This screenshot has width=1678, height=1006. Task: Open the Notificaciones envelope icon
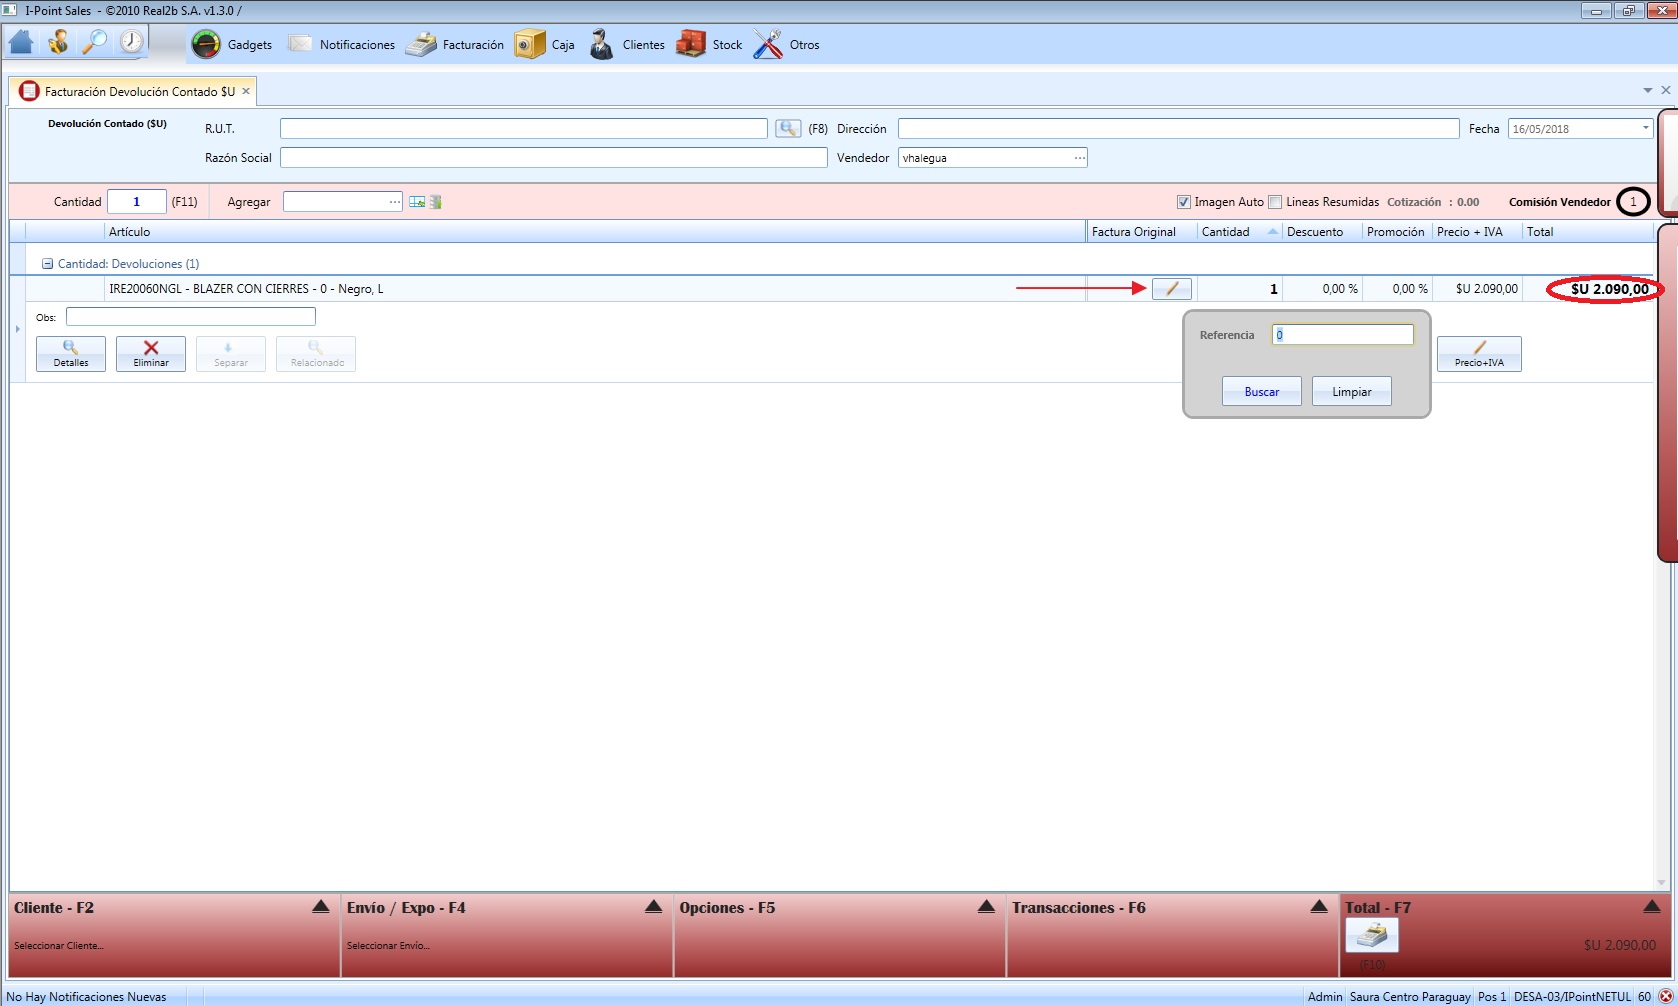click(300, 44)
